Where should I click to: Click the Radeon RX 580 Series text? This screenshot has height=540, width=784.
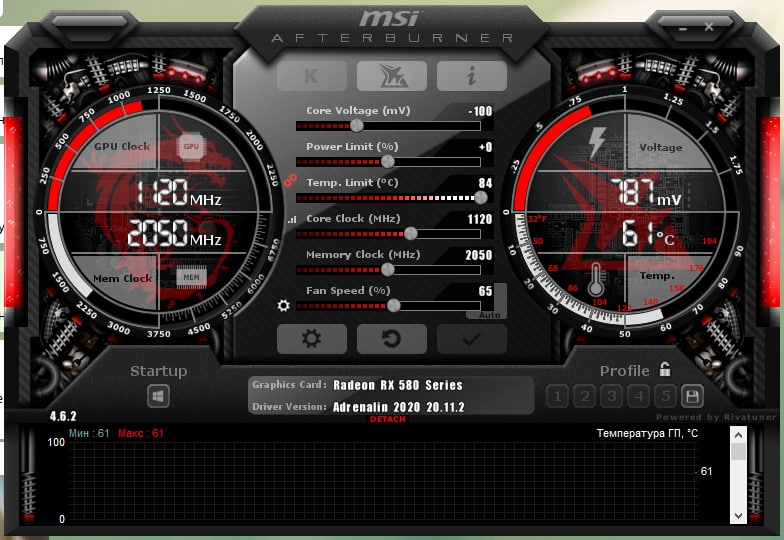click(x=398, y=385)
